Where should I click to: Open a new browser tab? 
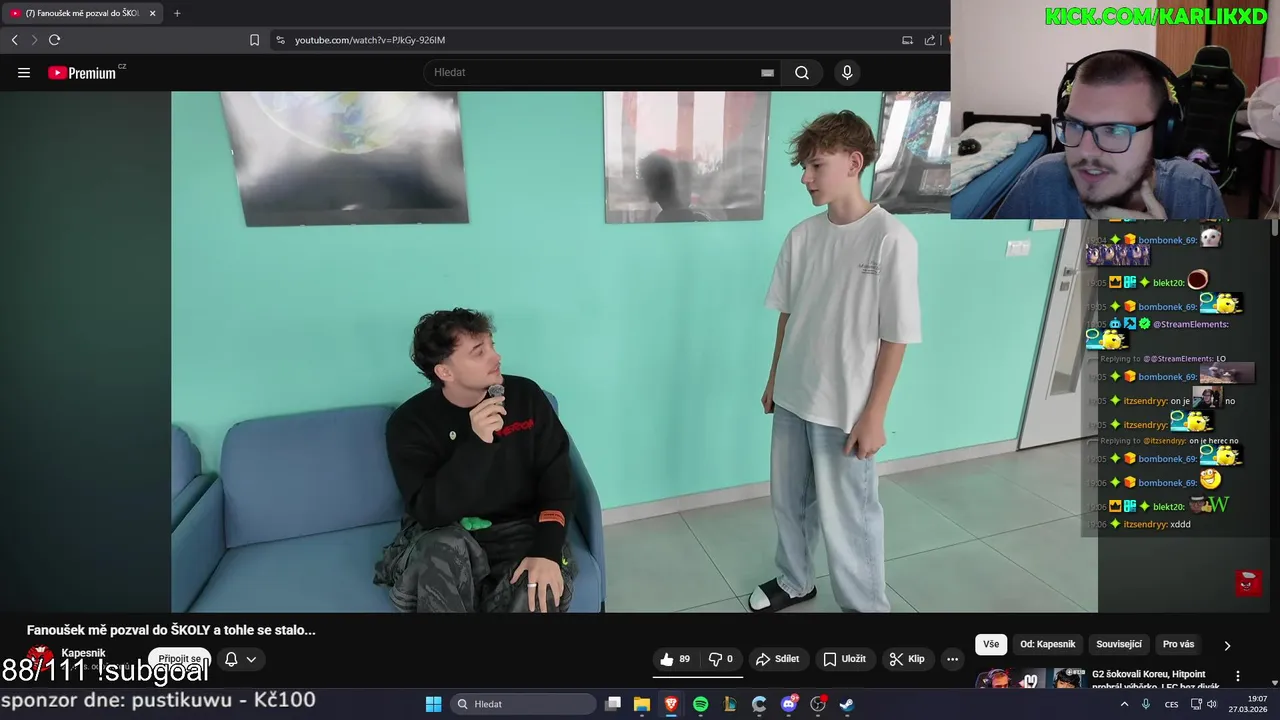click(177, 13)
